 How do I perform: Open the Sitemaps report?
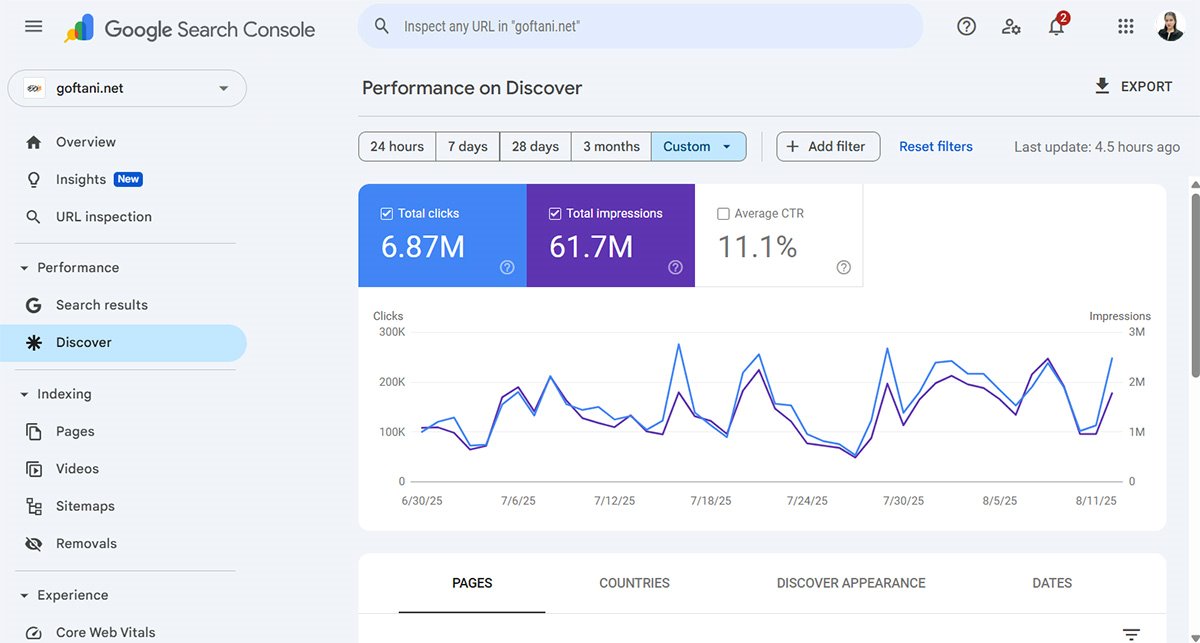[x=85, y=506]
